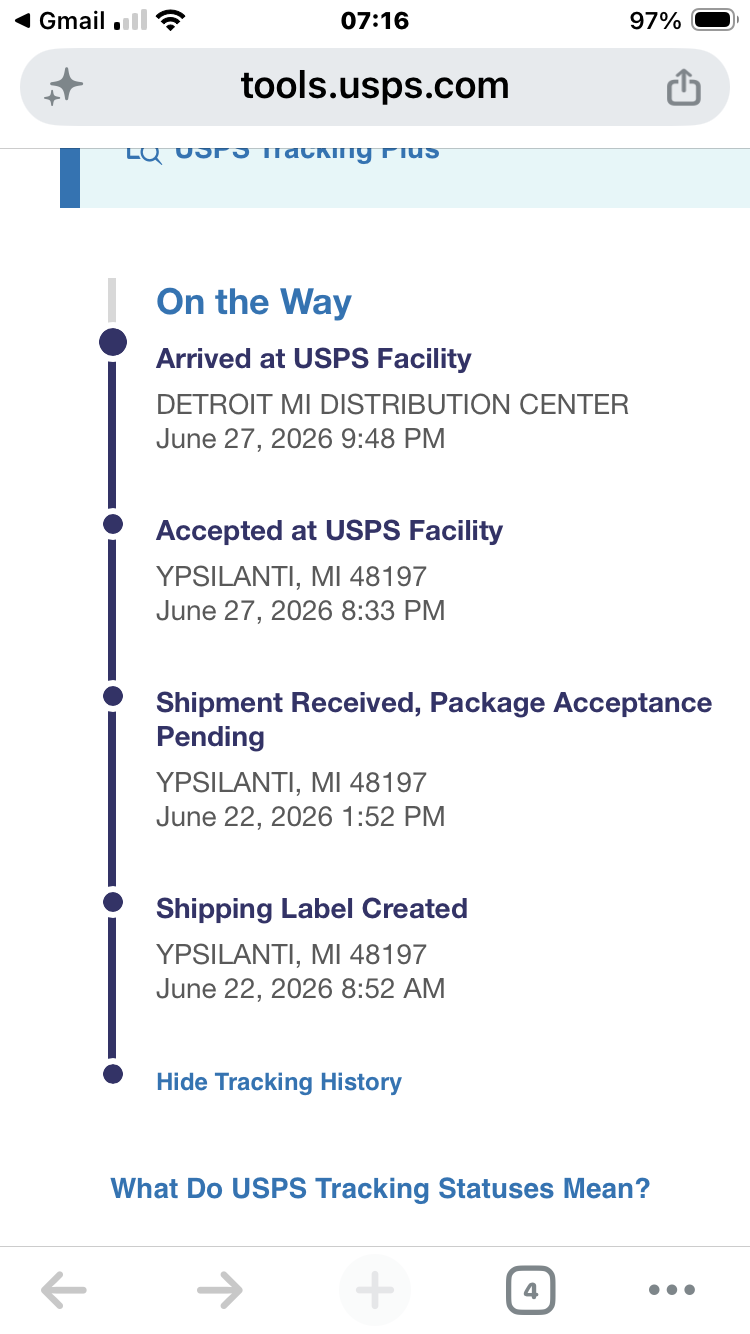The width and height of the screenshot is (750, 1334).
Task: Go back with the left arrow icon
Action: (x=64, y=1290)
